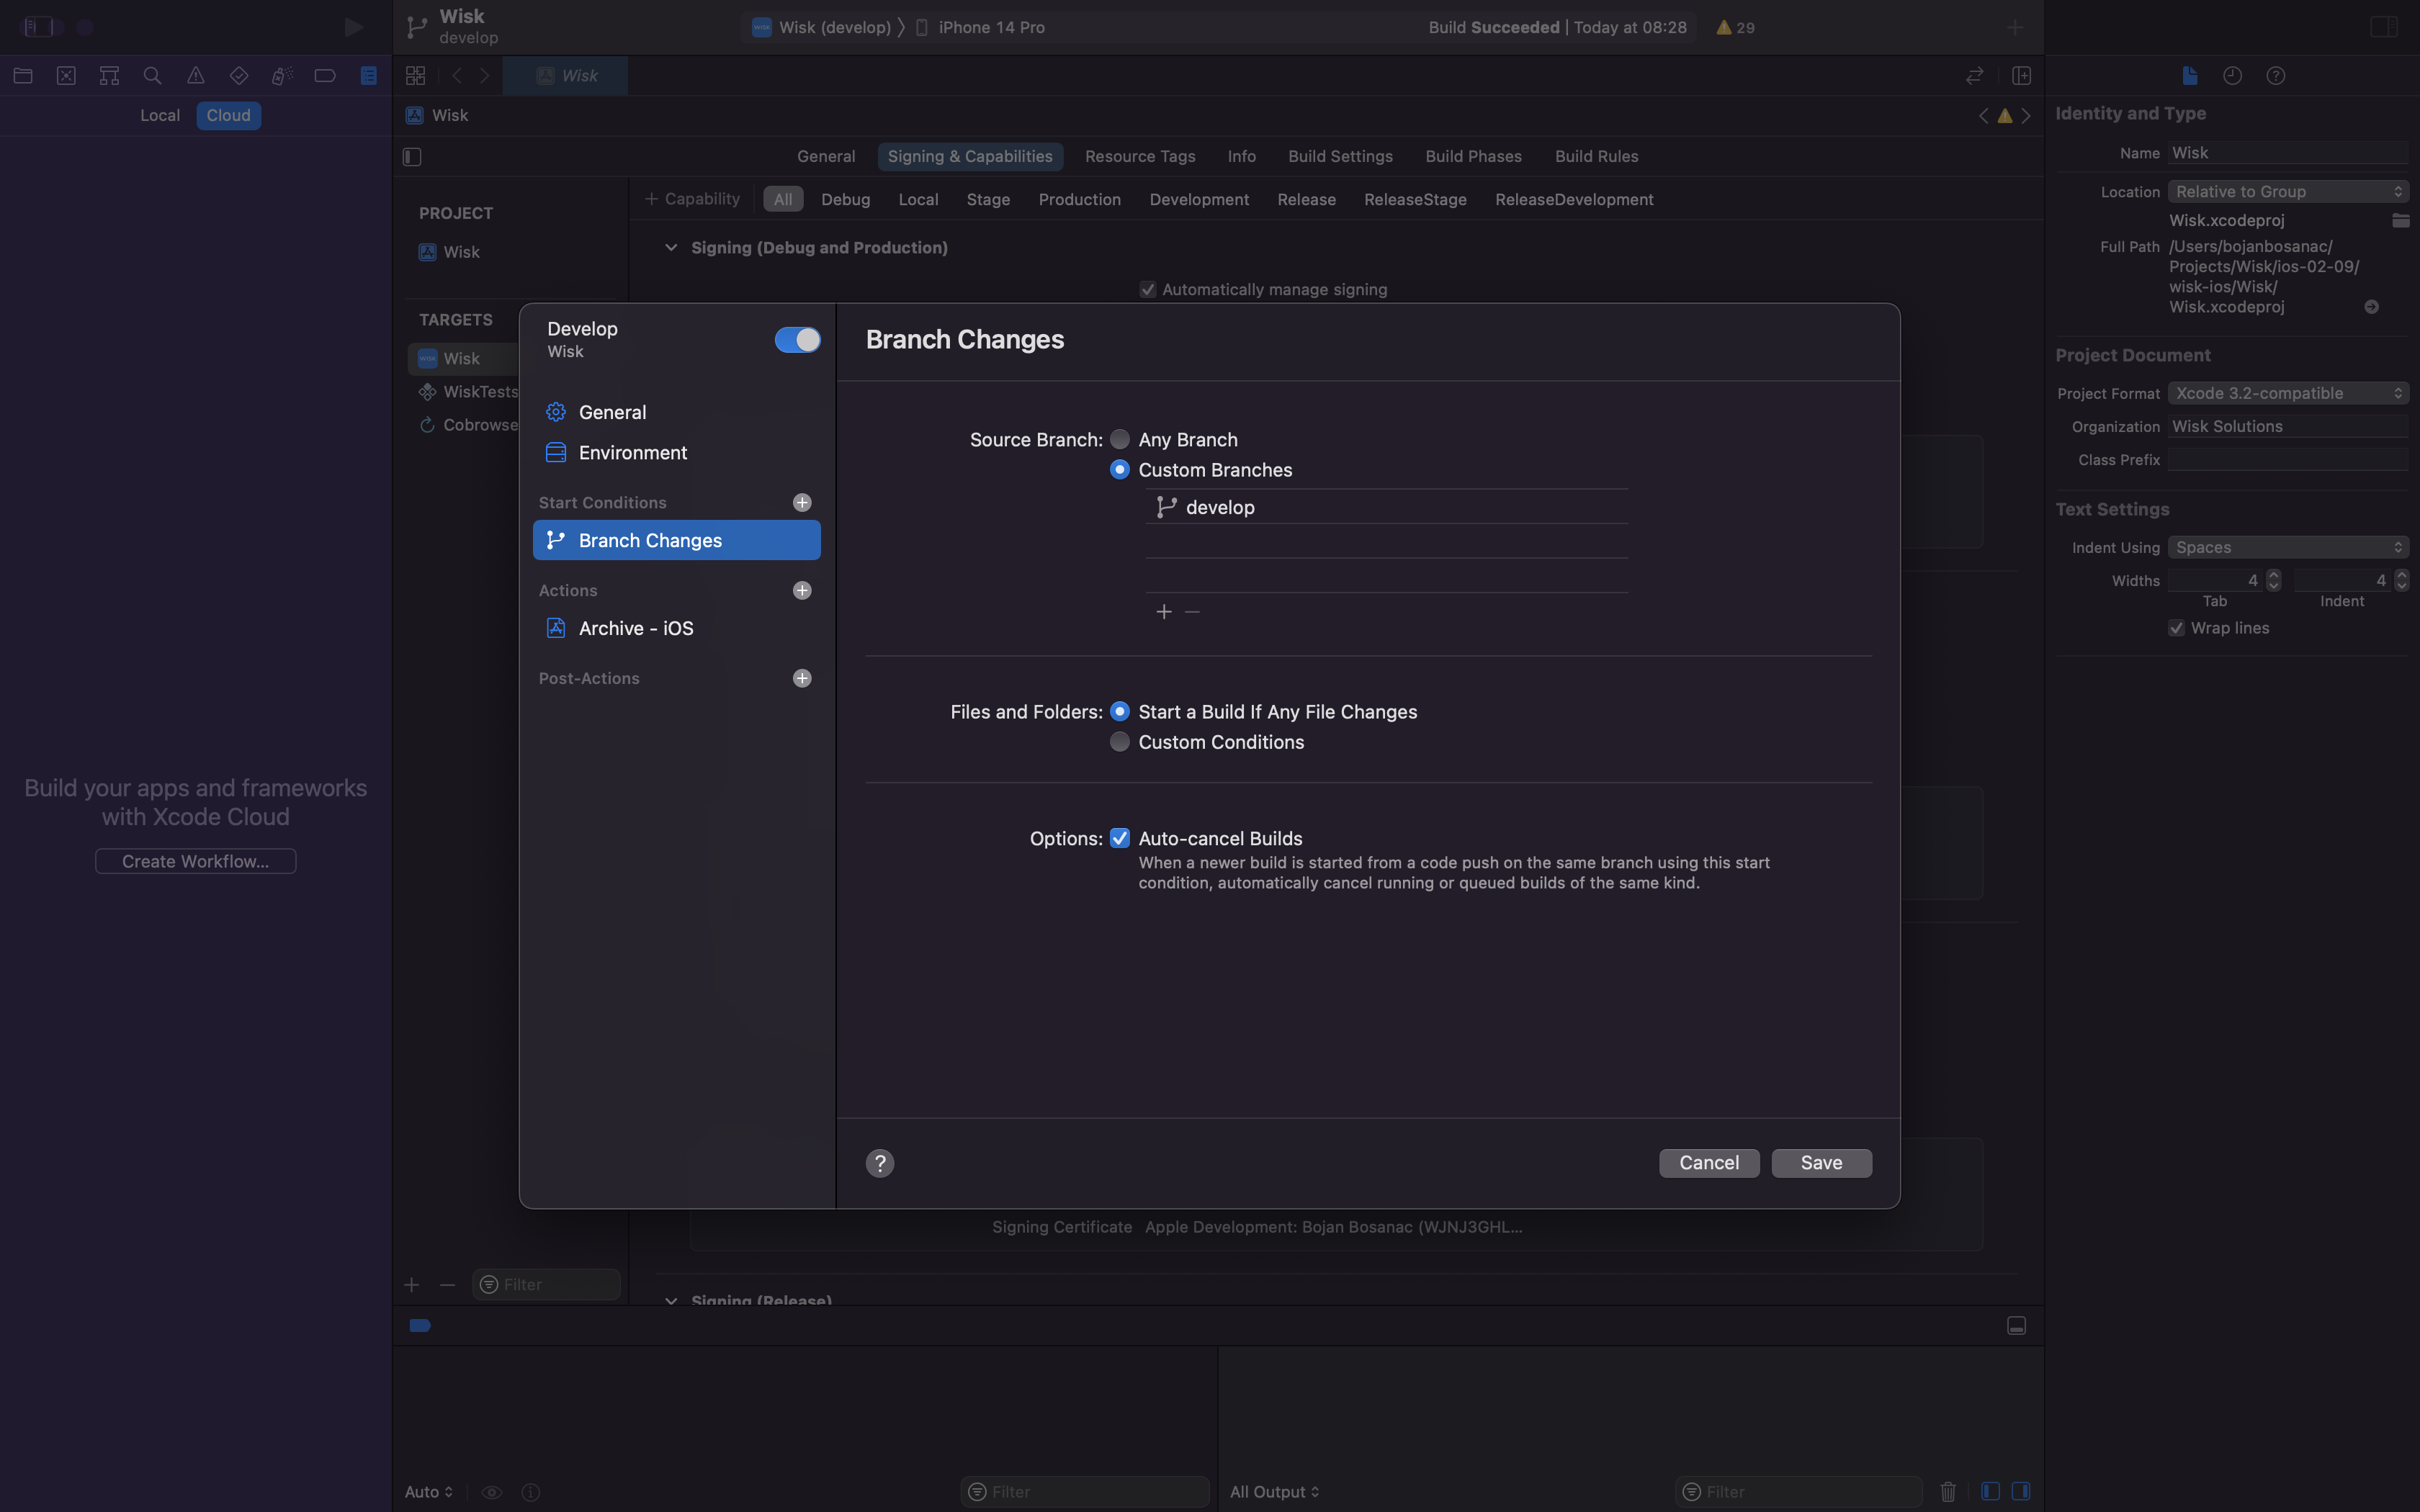Open the Source Control navigator

[66, 75]
